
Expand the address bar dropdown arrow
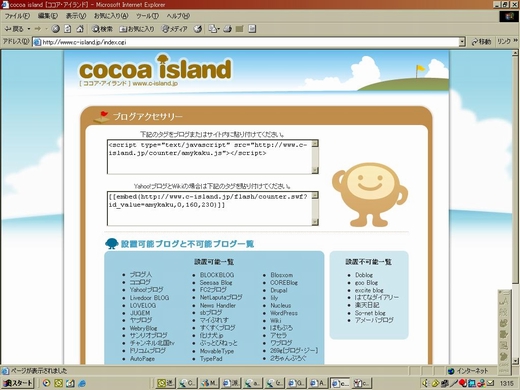pos(462,42)
